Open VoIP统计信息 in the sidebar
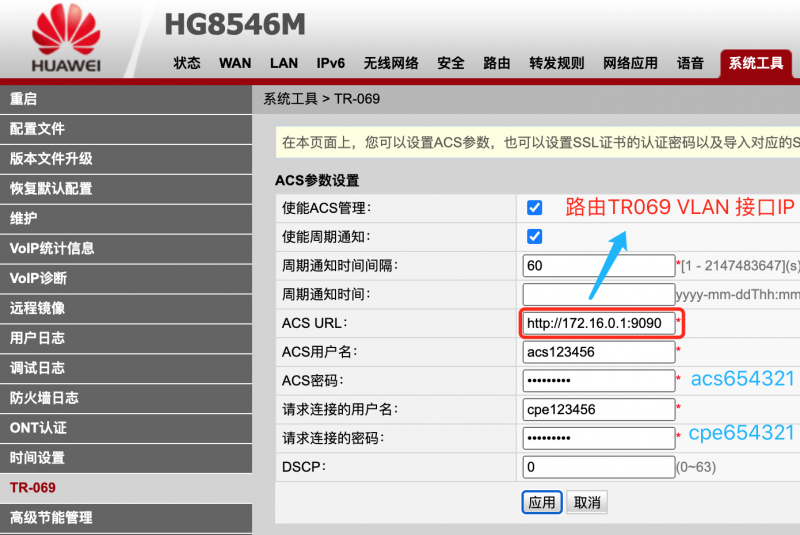 click(126, 248)
